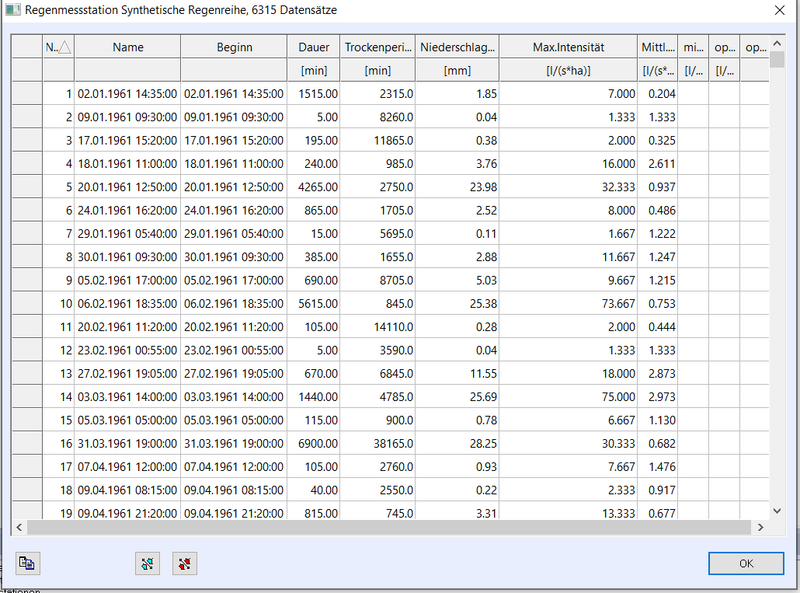Confirm the dialog with OK

coord(746,563)
